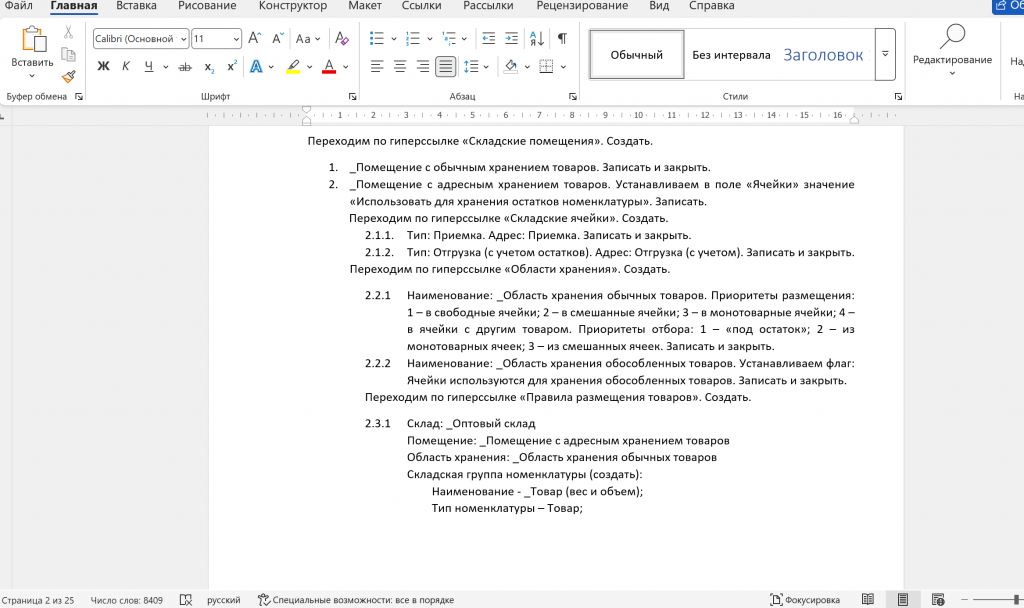
Task: Click русский language indicator
Action: [x=223, y=600]
